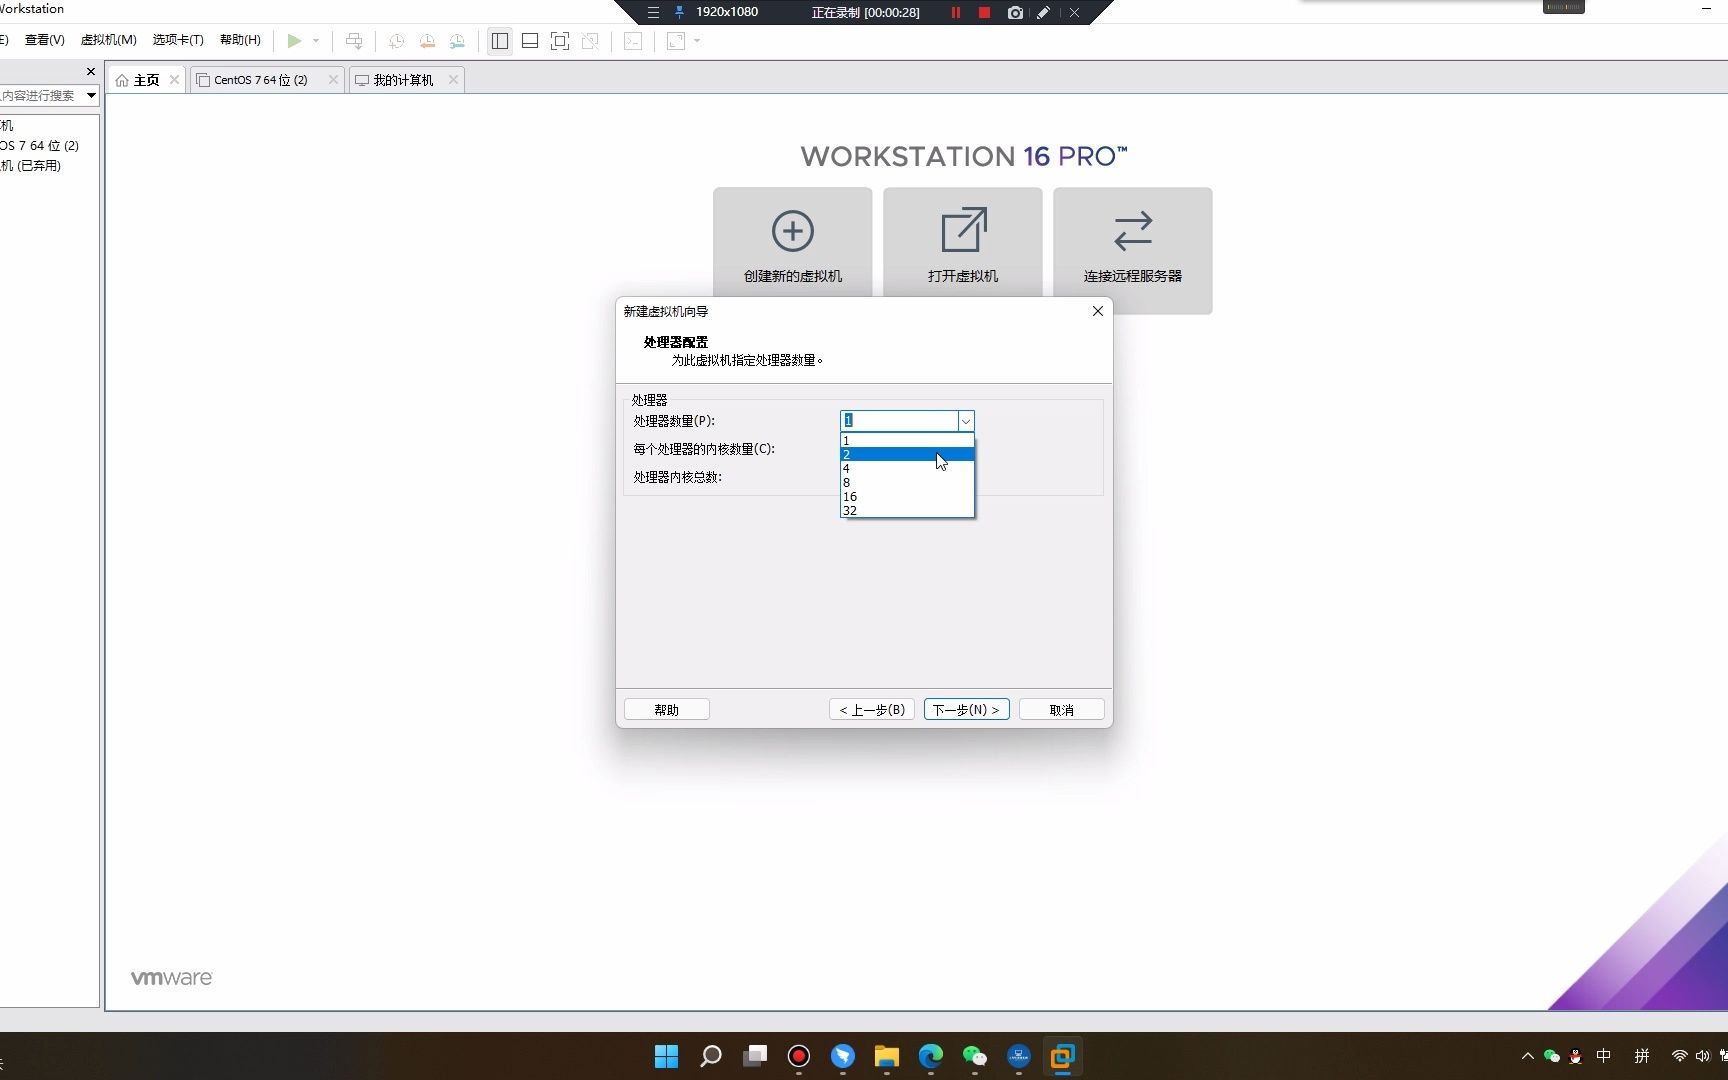Viewport: 1728px width, 1080px height.
Task: Show or hide the thumbnail bar
Action: point(530,41)
